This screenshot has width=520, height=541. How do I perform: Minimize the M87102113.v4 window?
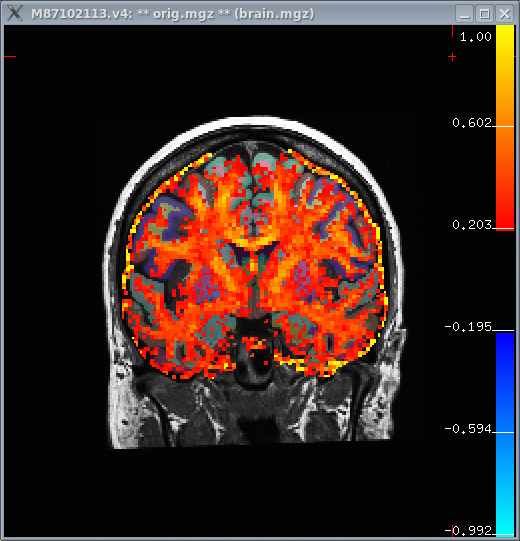click(464, 14)
